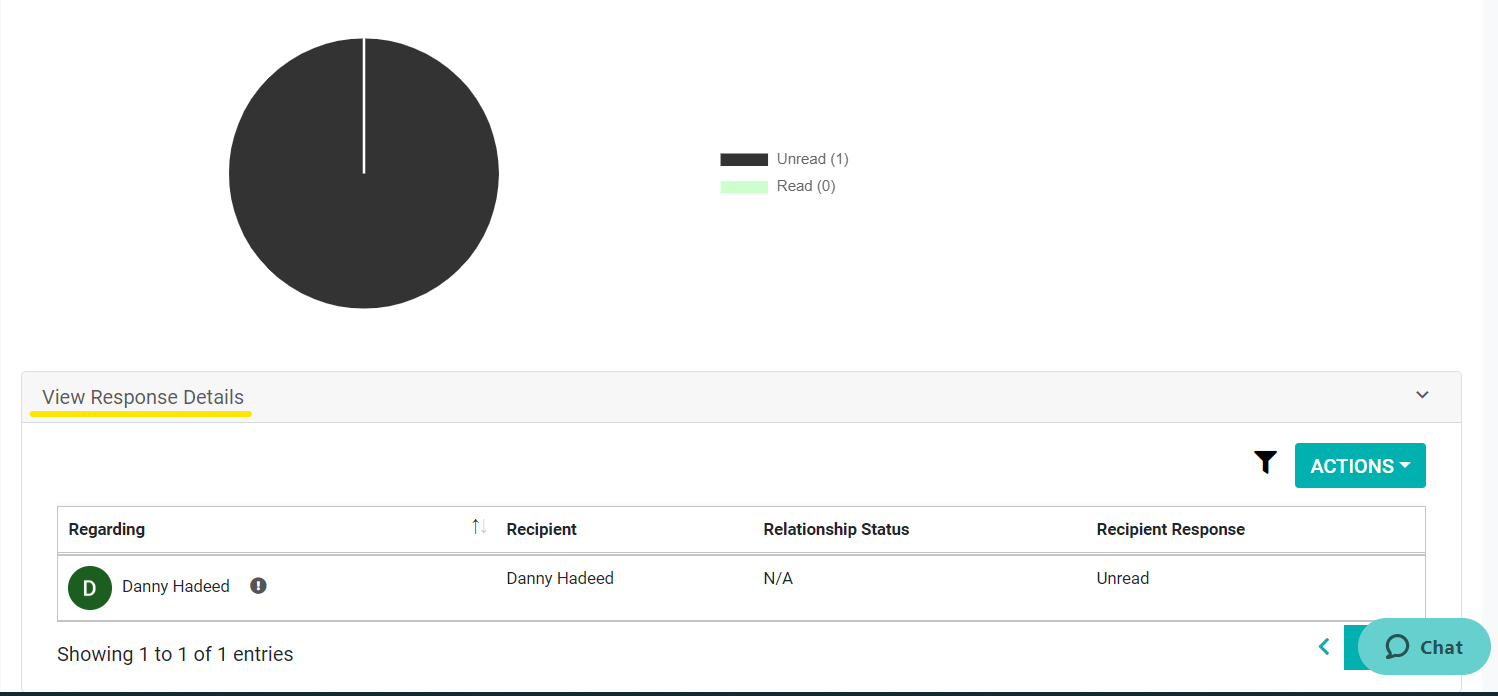Click the View Response Details heading
Screen dimensions: 1498x696
pos(143,397)
